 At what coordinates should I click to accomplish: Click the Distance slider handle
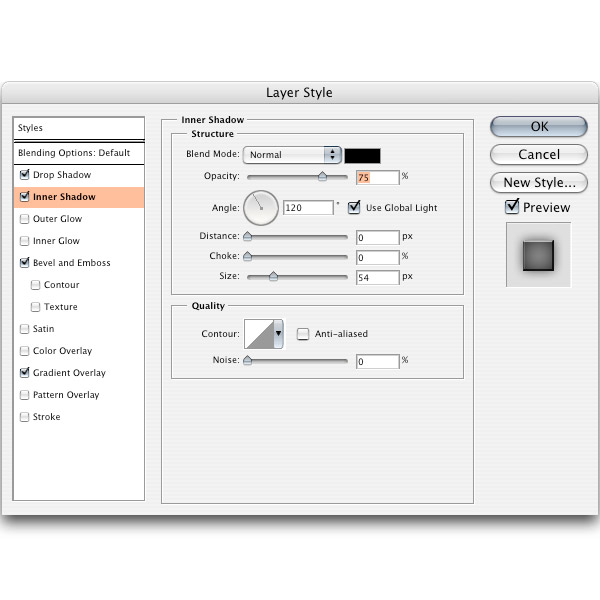[x=248, y=236]
